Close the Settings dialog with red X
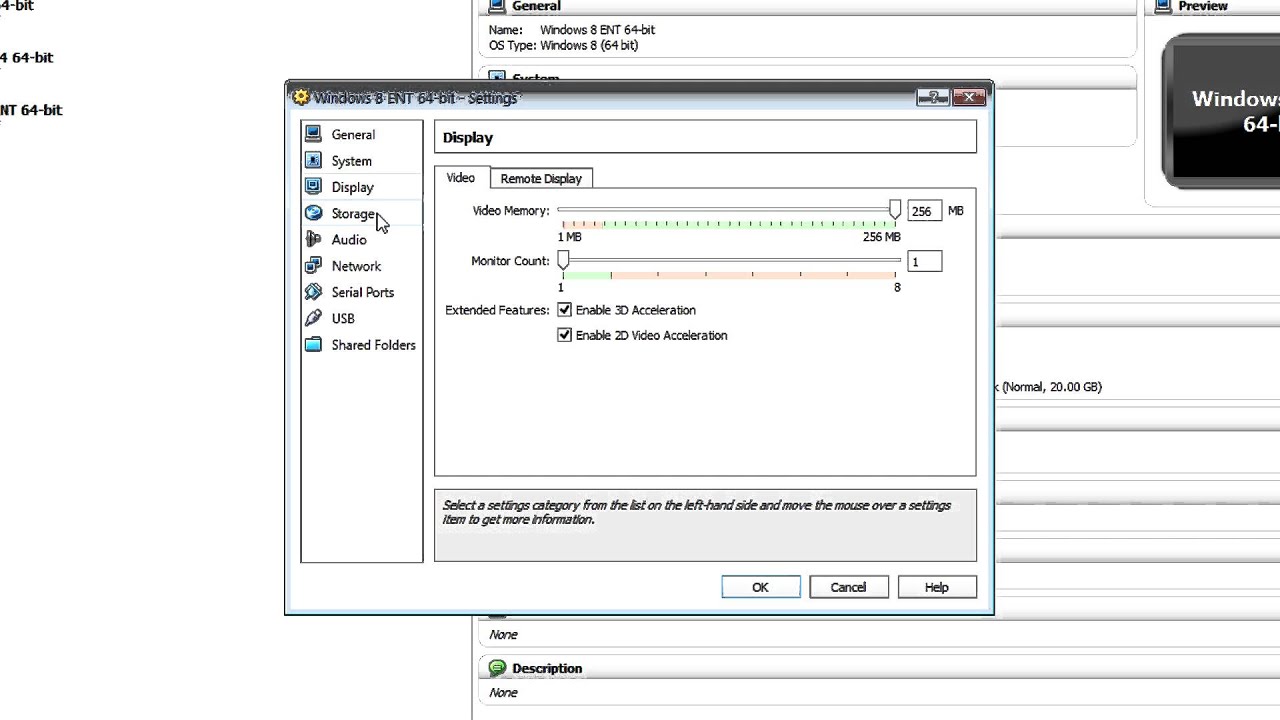This screenshot has height=720, width=1280. coord(969,97)
